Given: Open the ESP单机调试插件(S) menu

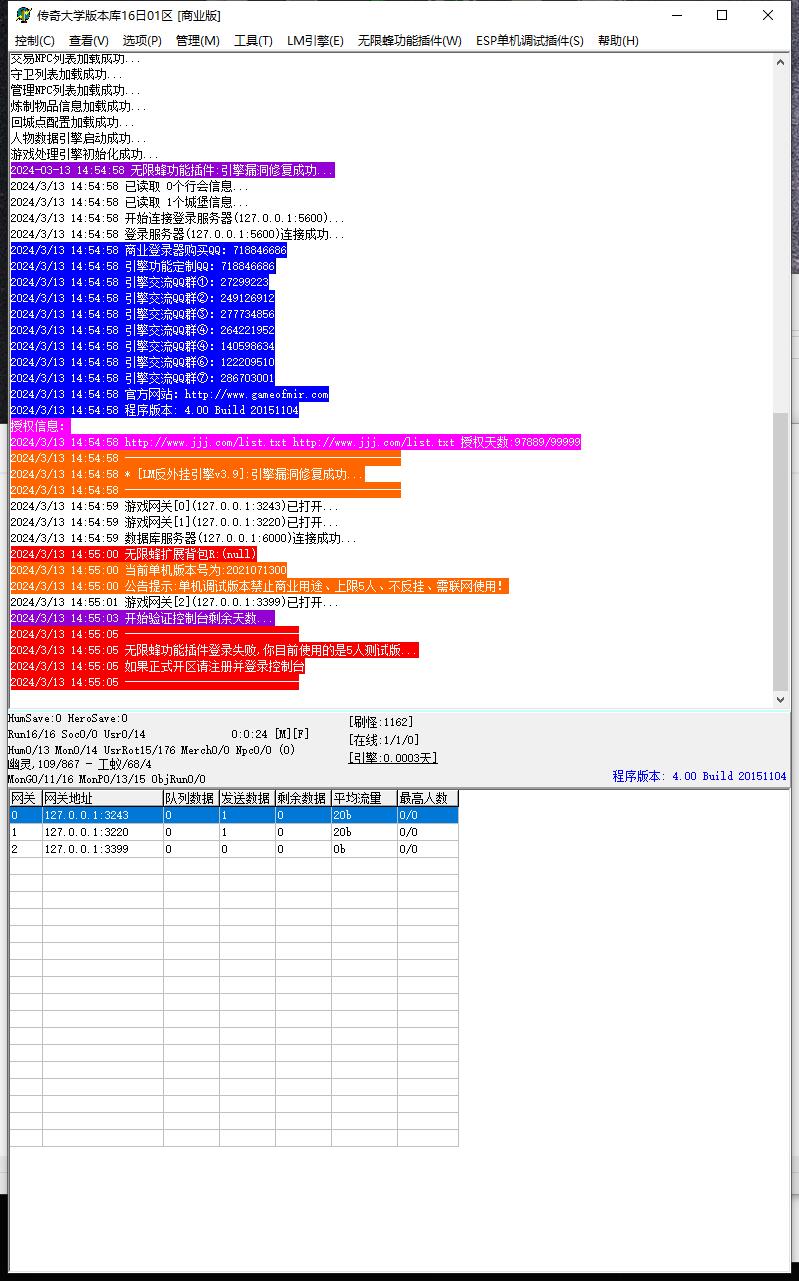Looking at the screenshot, I should coord(529,41).
